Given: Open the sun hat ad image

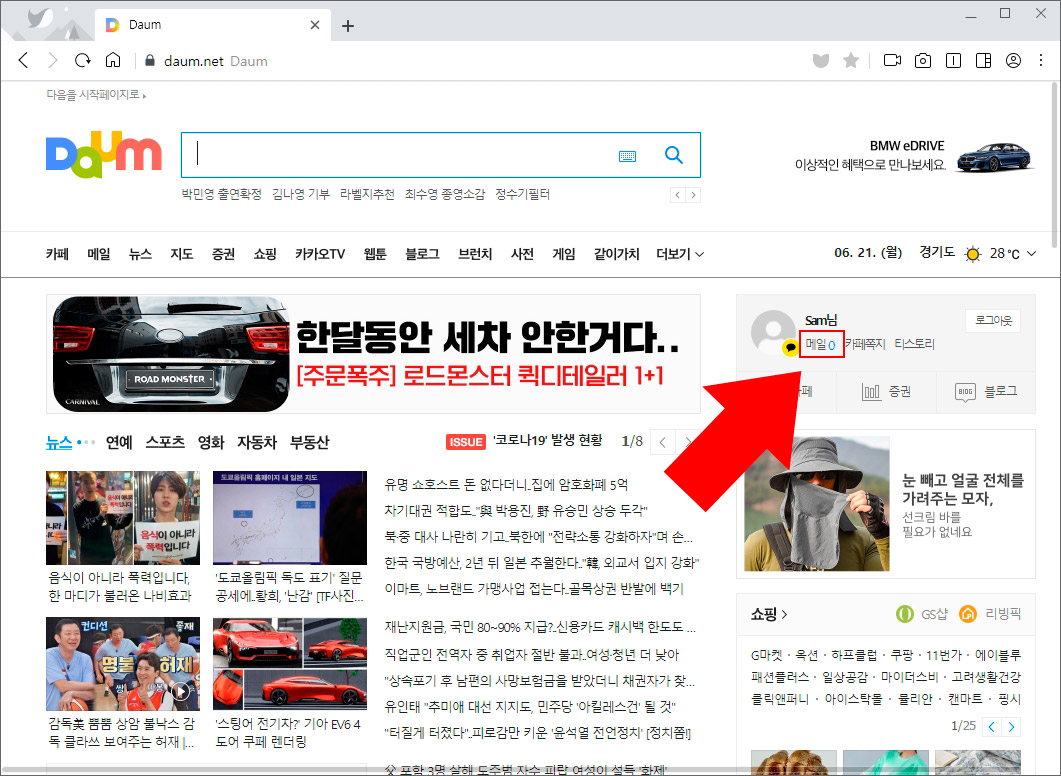Looking at the screenshot, I should 817,504.
